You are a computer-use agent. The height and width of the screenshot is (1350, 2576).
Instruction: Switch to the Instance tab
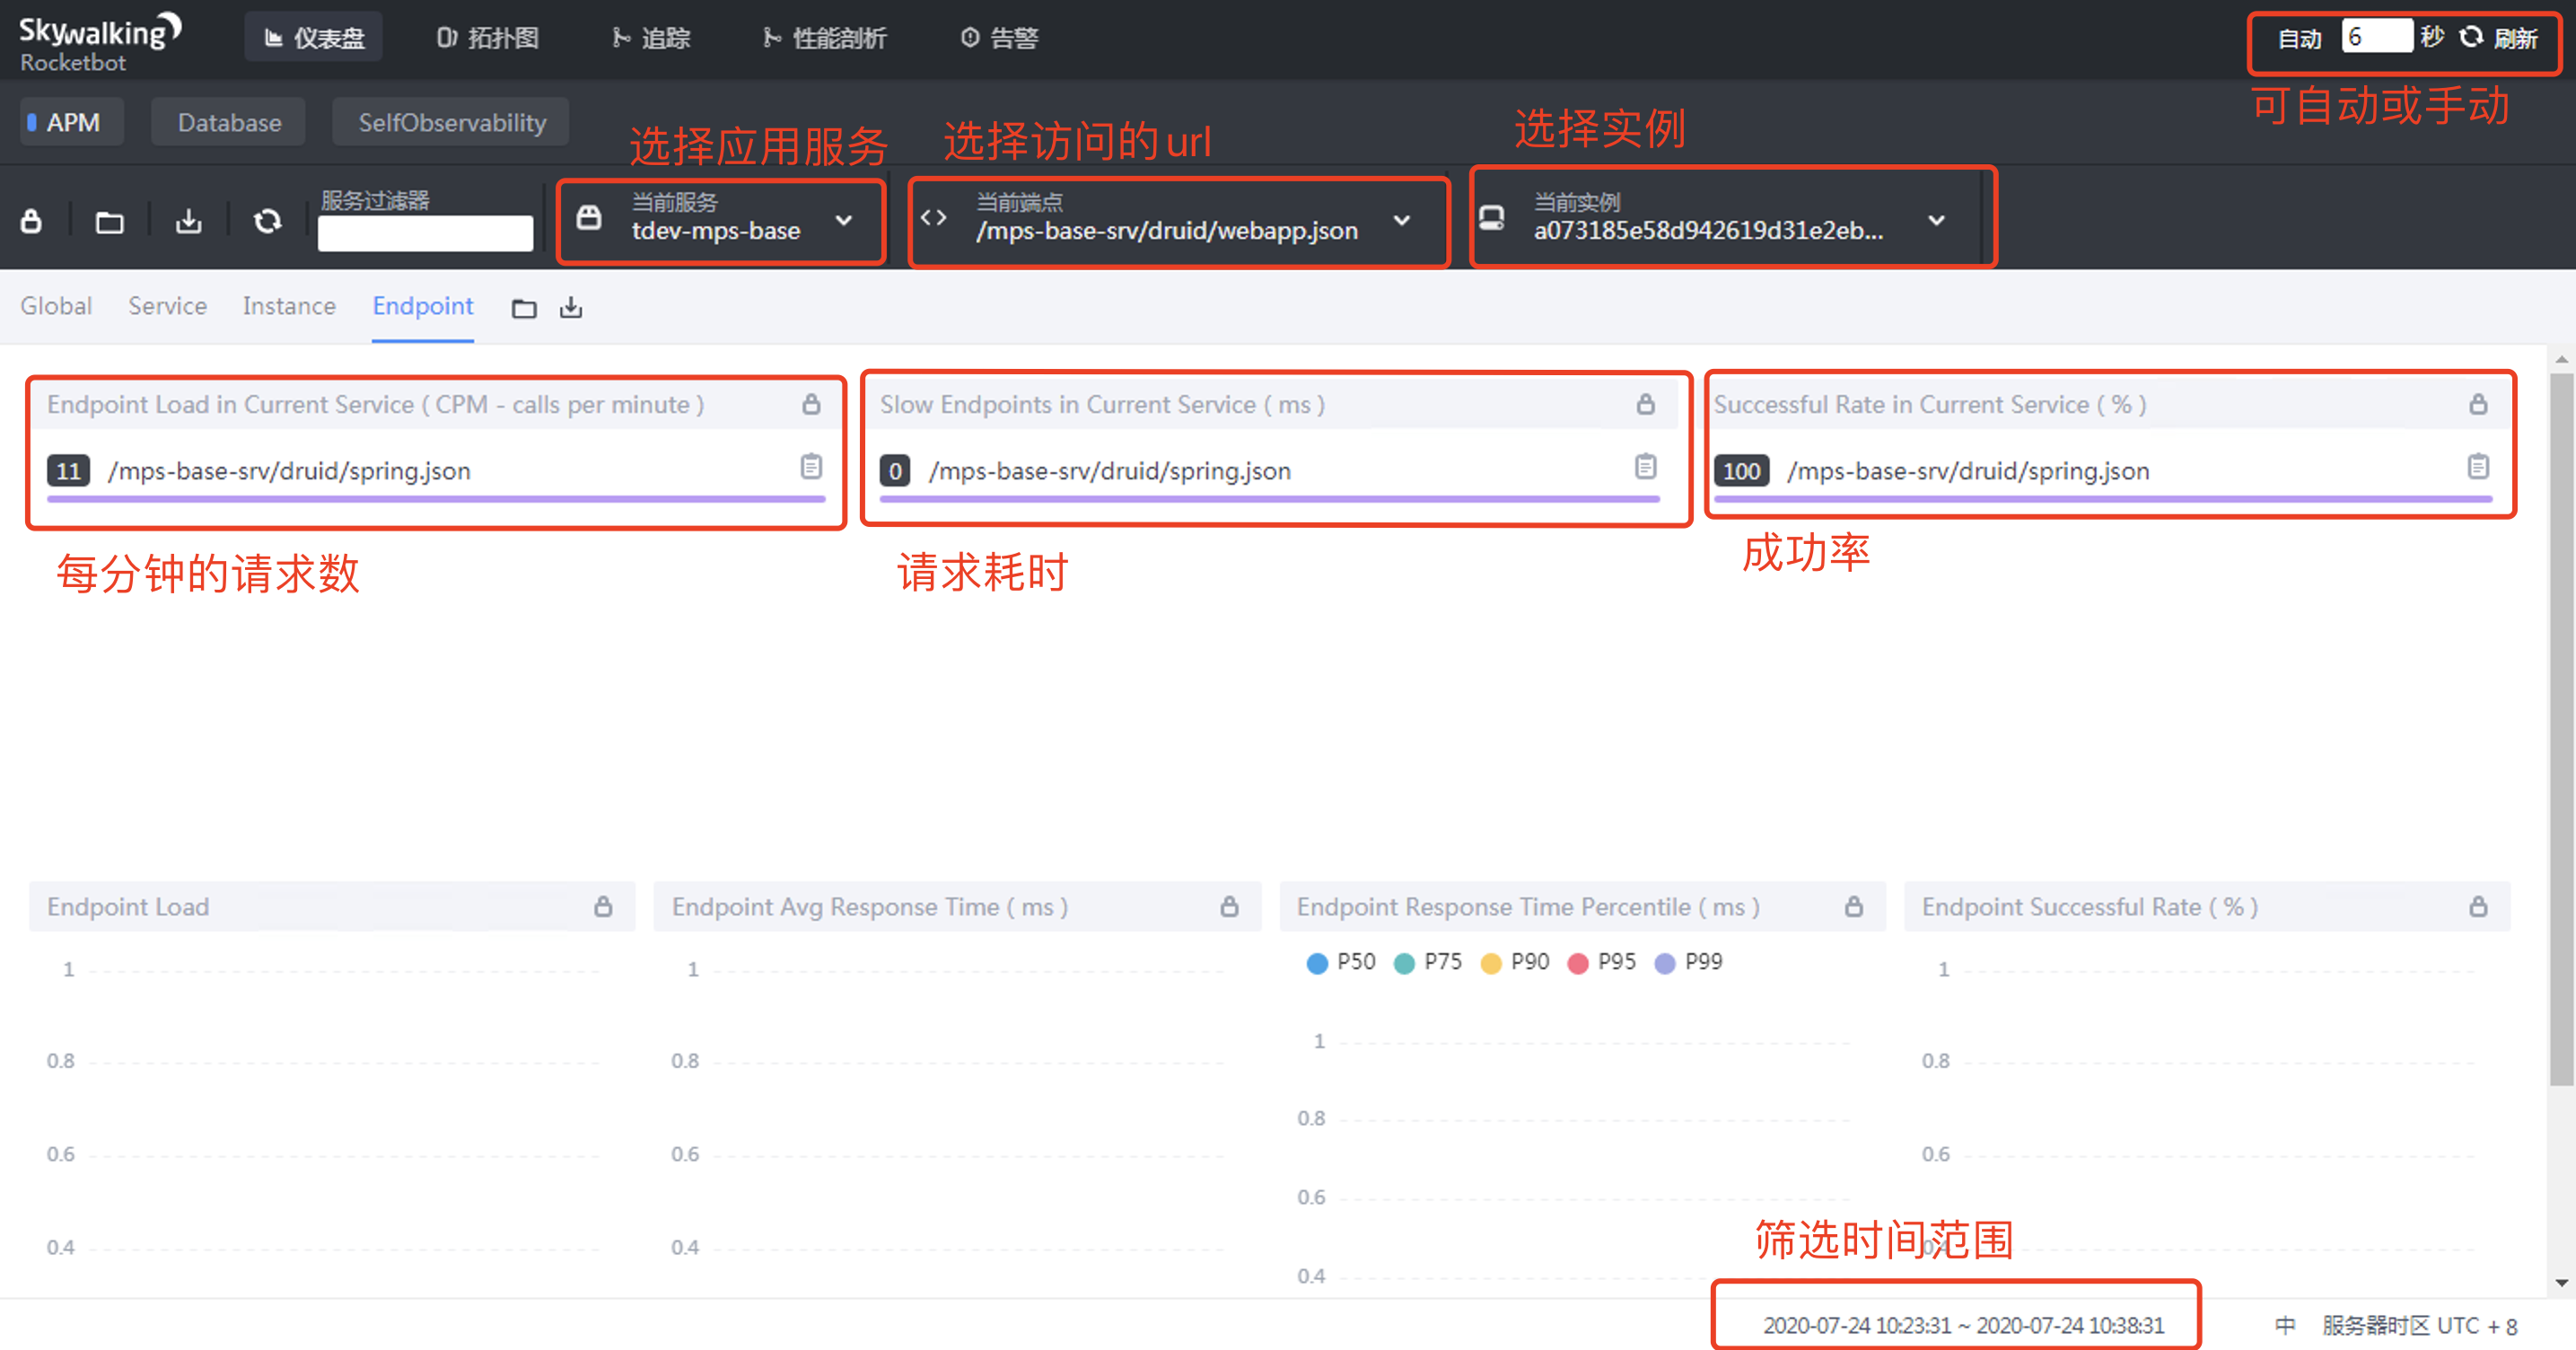tap(288, 306)
